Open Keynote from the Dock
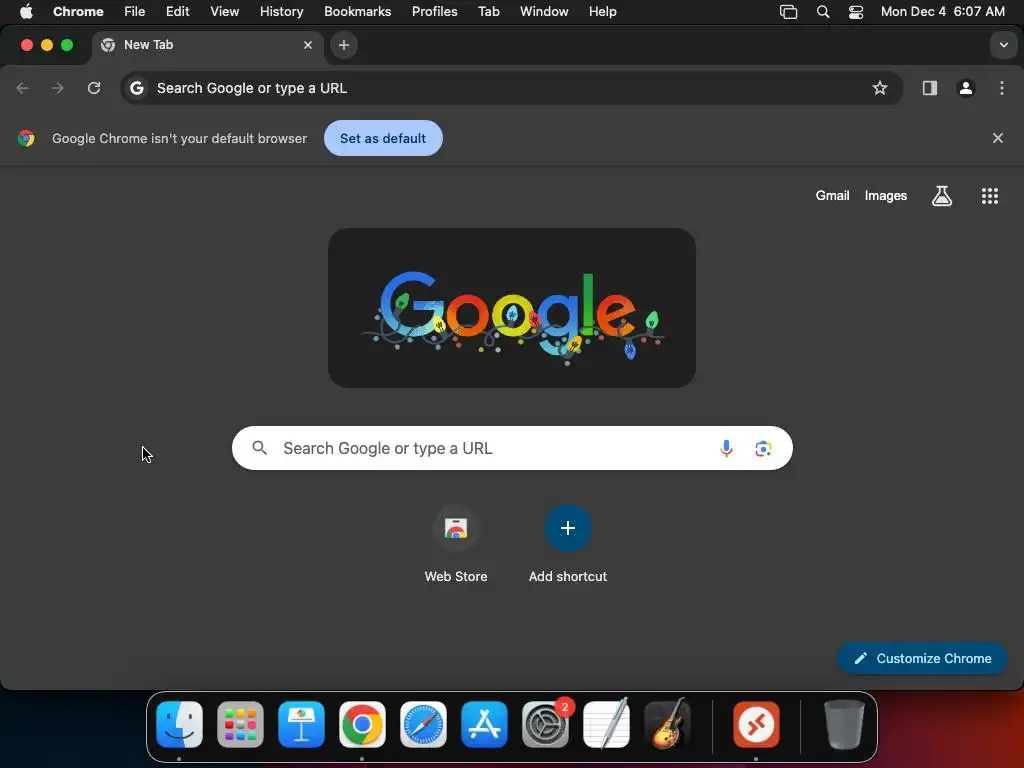The image size is (1024, 768). tap(301, 724)
